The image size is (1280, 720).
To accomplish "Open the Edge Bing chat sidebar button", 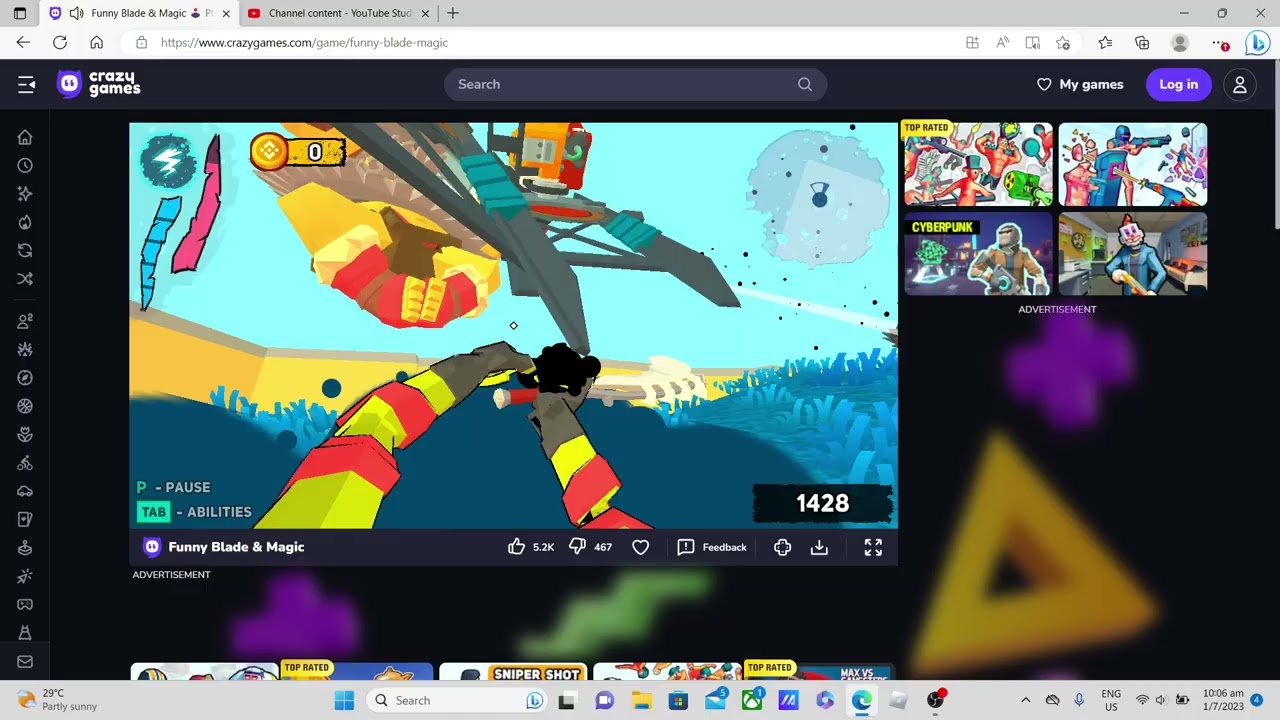I will 1258,43.
